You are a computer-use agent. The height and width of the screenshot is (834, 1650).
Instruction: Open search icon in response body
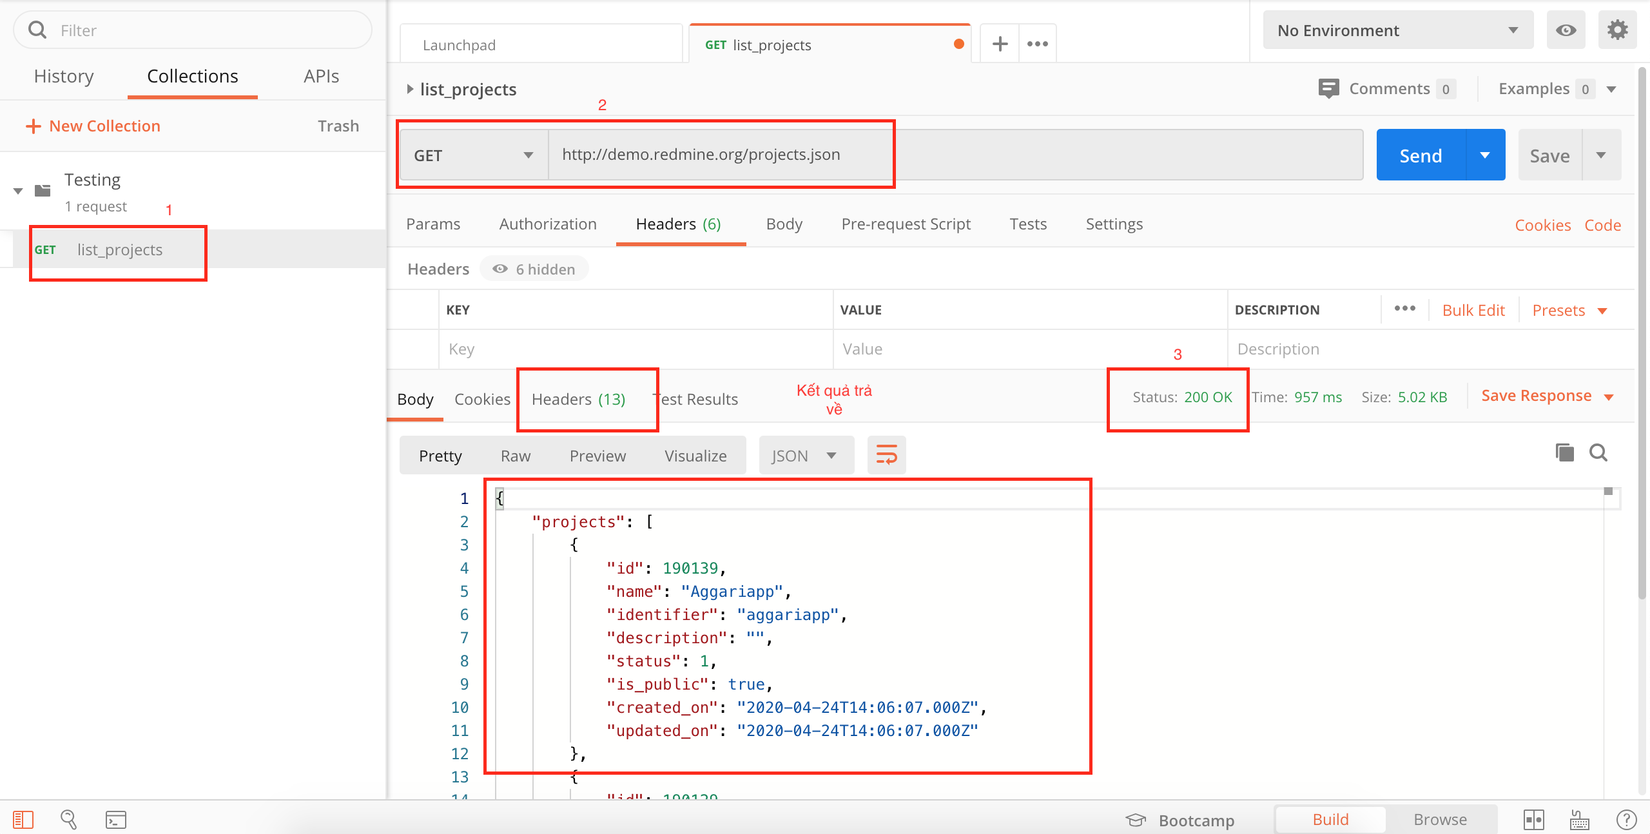pyautogui.click(x=1599, y=453)
